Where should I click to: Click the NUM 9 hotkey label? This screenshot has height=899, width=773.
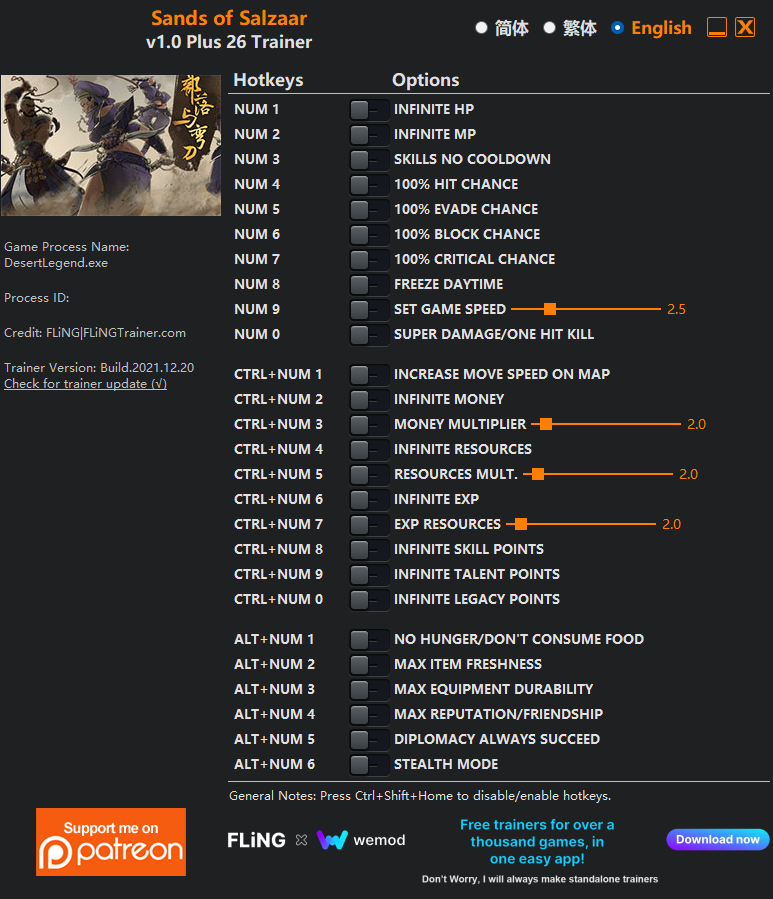[x=256, y=310]
